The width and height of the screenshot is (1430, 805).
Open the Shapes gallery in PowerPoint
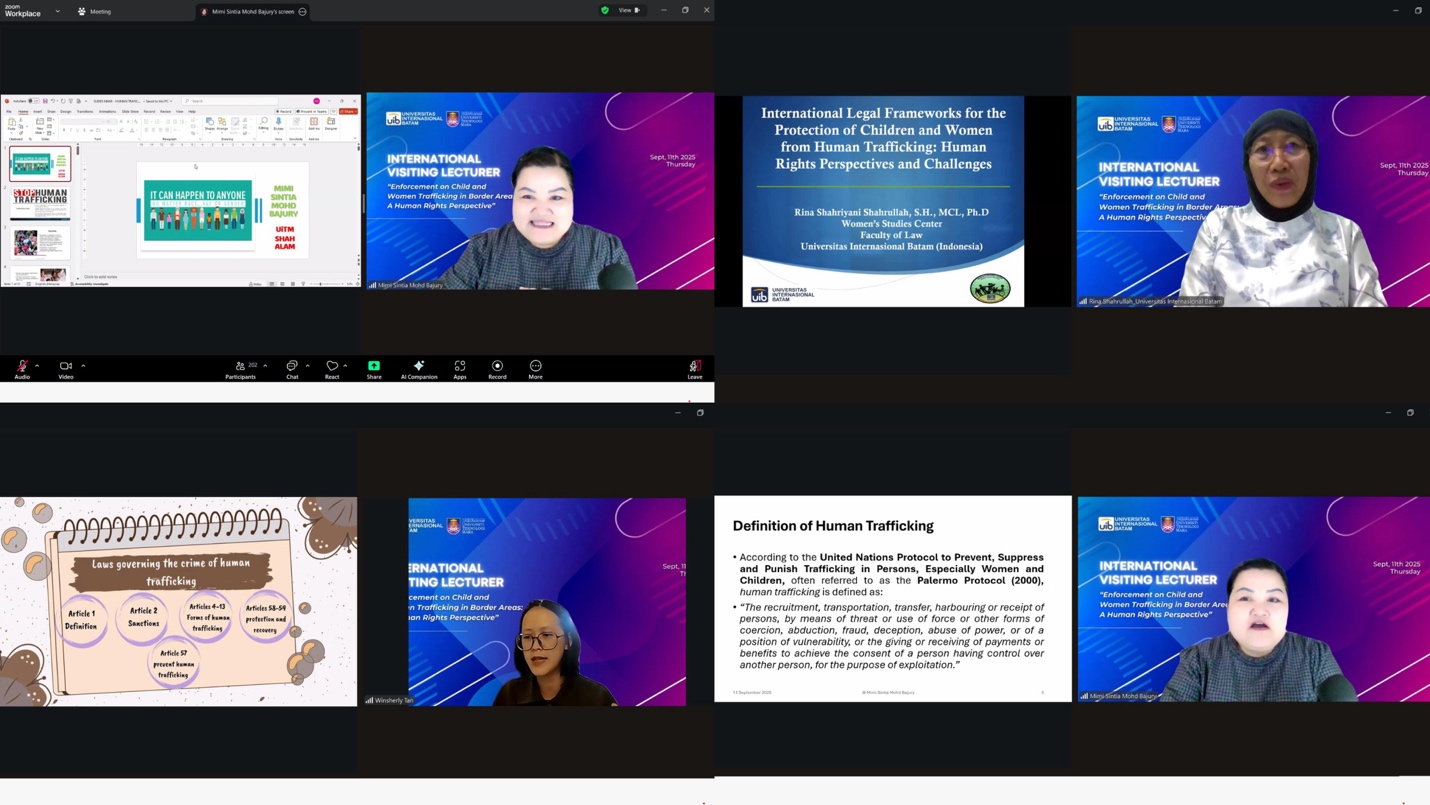(x=209, y=121)
